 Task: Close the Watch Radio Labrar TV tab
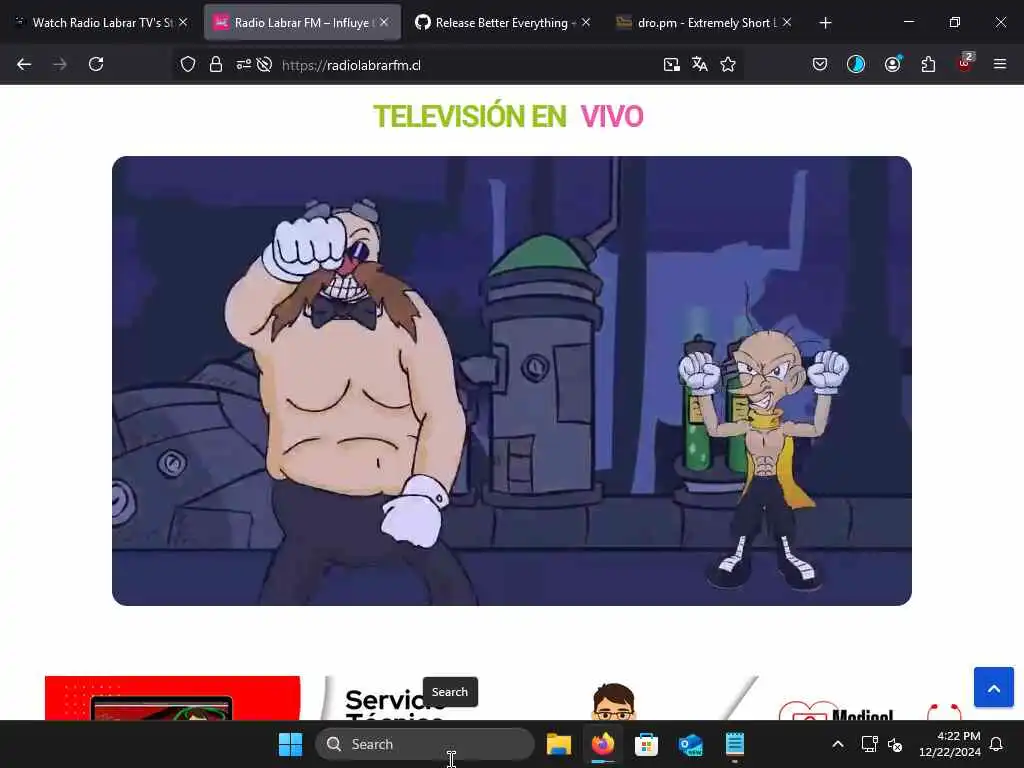coord(184,22)
